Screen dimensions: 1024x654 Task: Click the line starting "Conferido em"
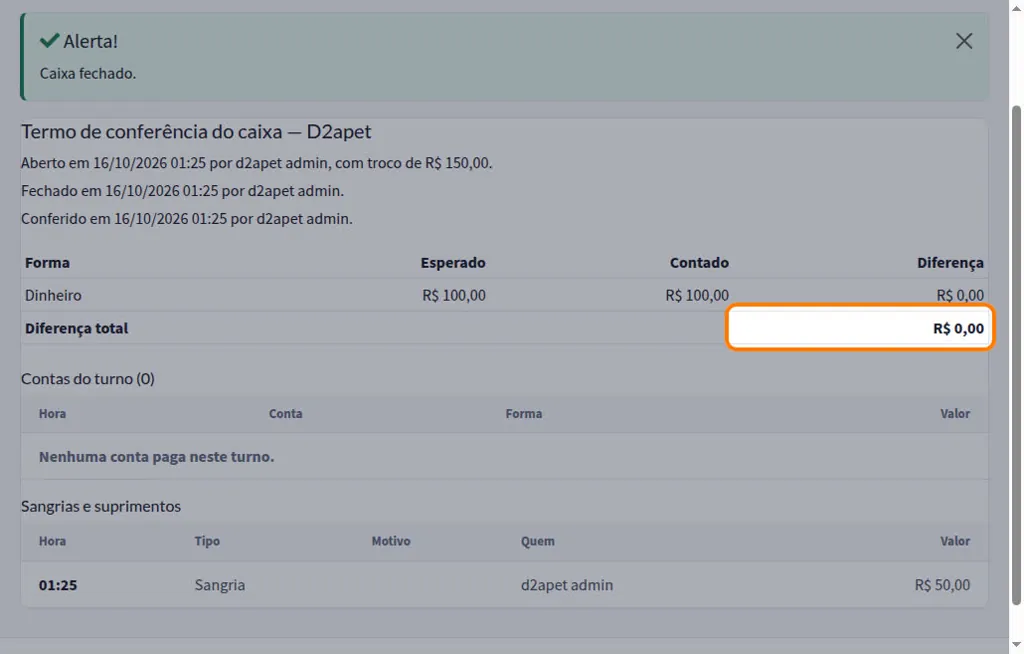[187, 218]
